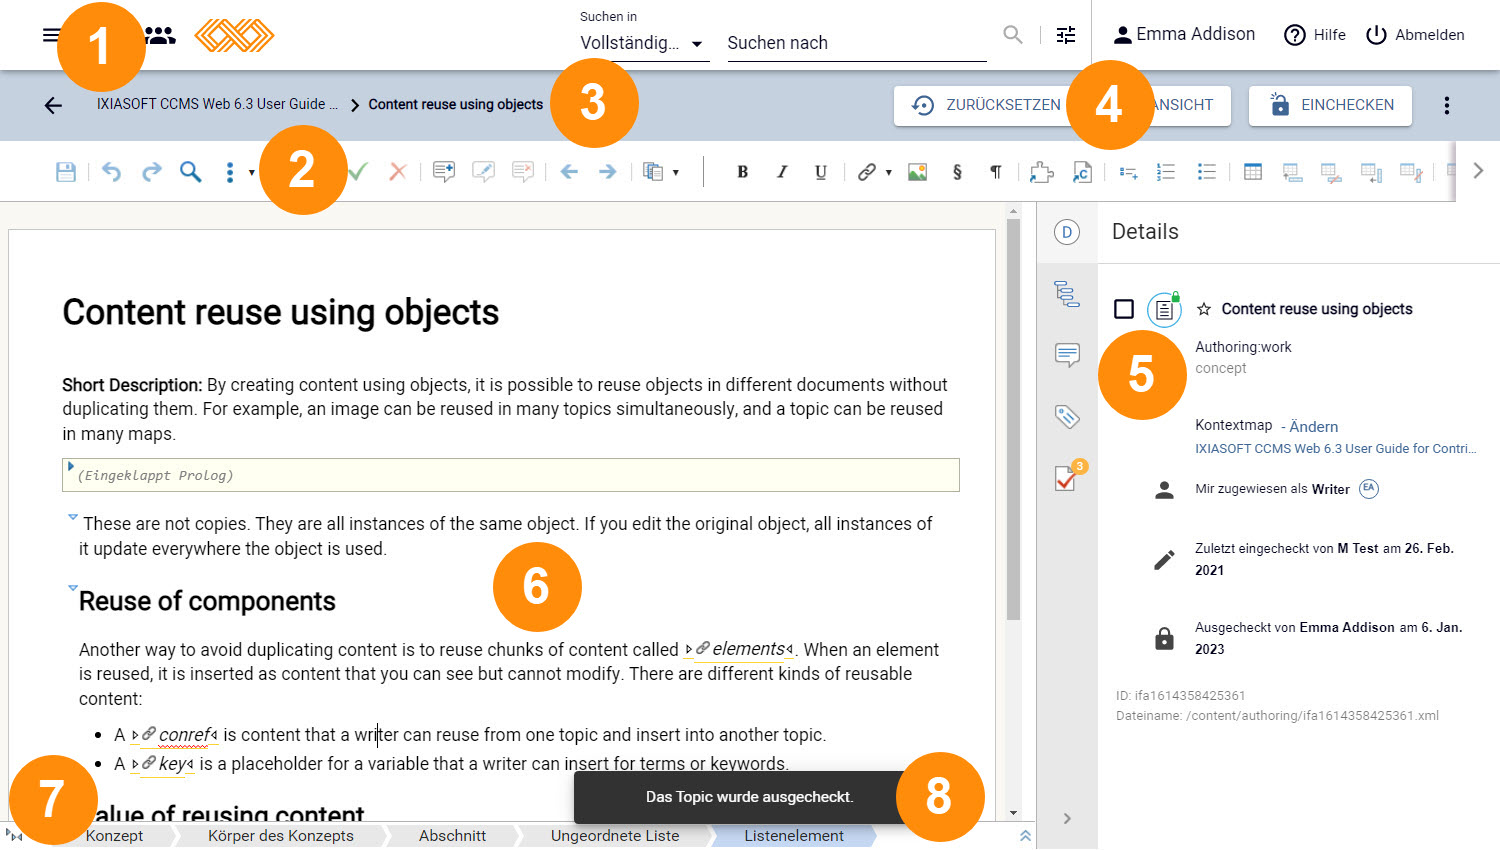Check the Content reuse using objects checkbox
1500x850 pixels.
pos(1124,309)
